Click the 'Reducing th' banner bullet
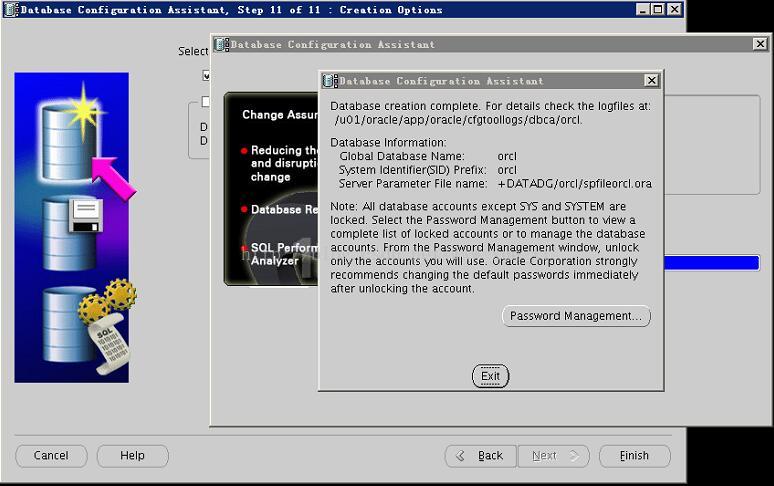The image size is (774, 486). 280,163
